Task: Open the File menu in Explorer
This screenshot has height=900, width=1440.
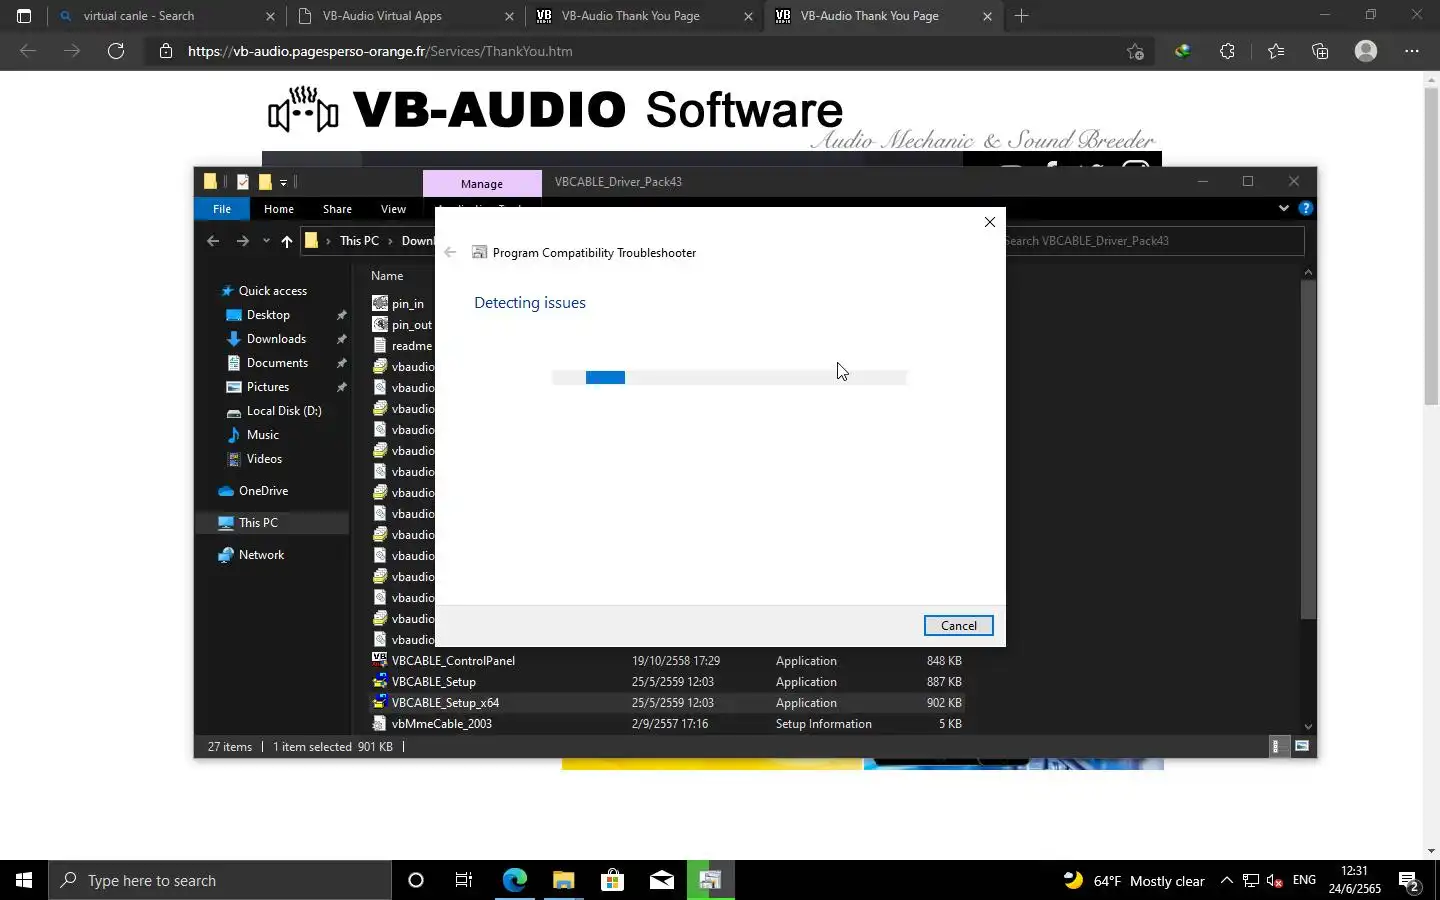Action: [222, 209]
